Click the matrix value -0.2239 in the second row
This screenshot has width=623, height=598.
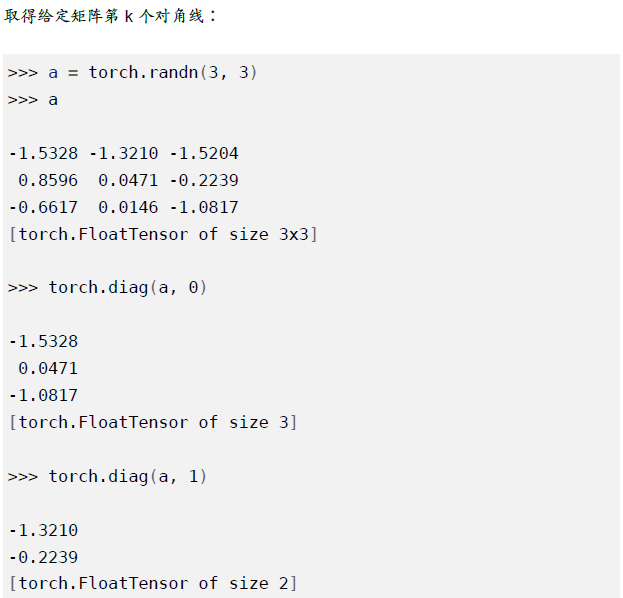click(204, 180)
